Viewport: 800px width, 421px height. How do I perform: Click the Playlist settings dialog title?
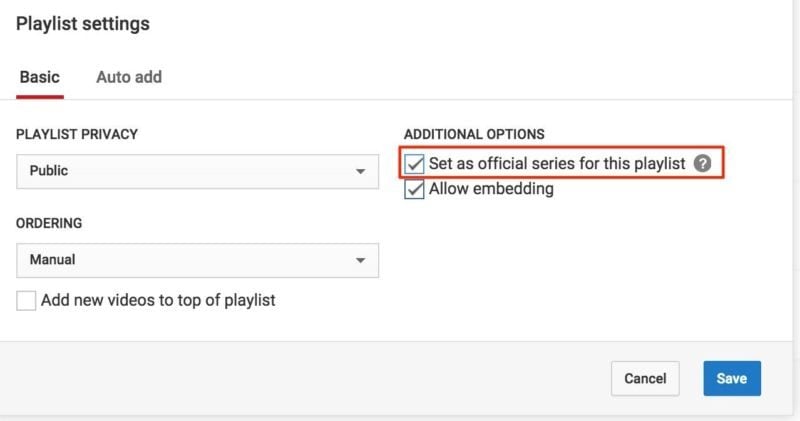pyautogui.click(x=83, y=23)
